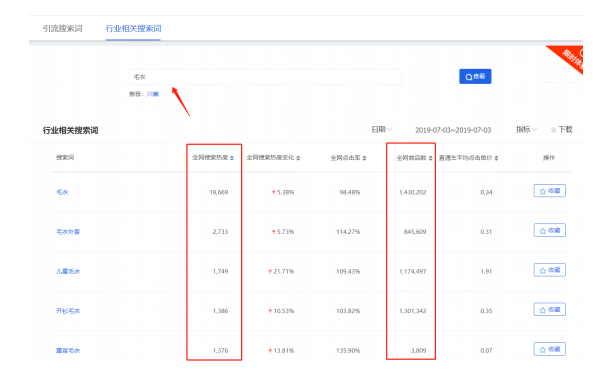This screenshot has height=371, width=612.
Task: Open the 儿童毛衣 keyword link
Action: 68,271
